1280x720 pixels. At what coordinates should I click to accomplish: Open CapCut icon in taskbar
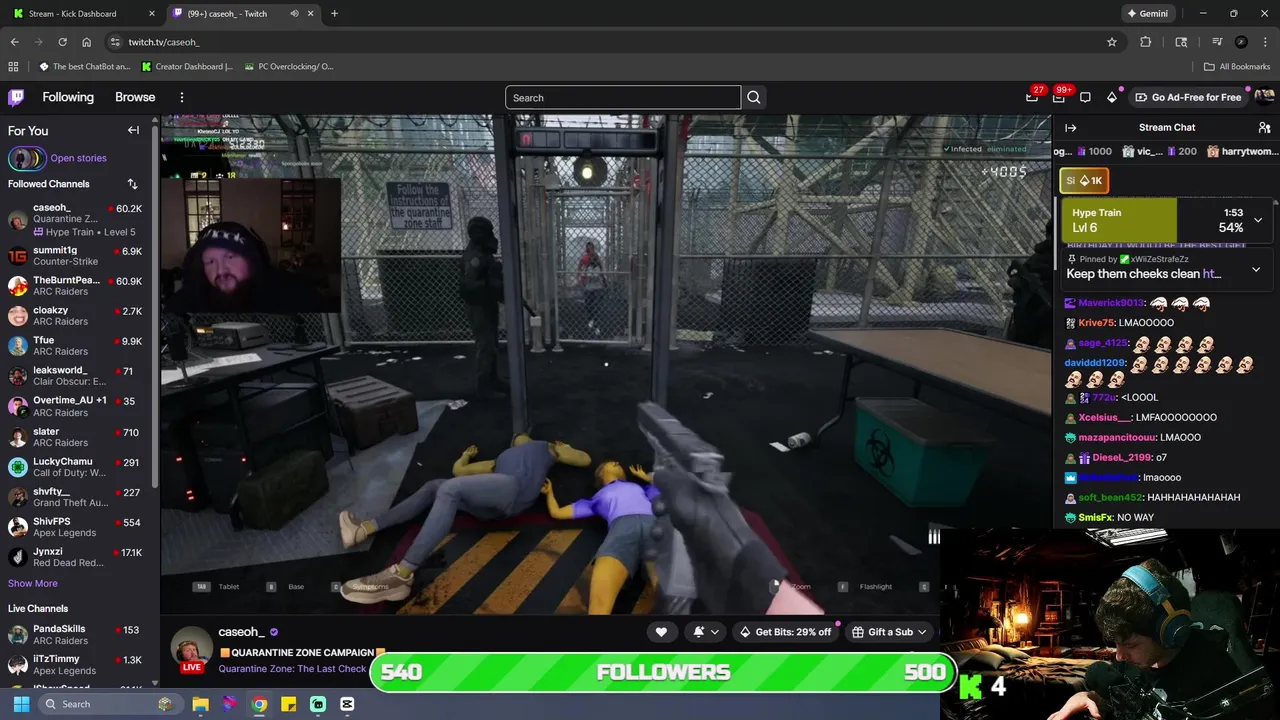tap(347, 704)
